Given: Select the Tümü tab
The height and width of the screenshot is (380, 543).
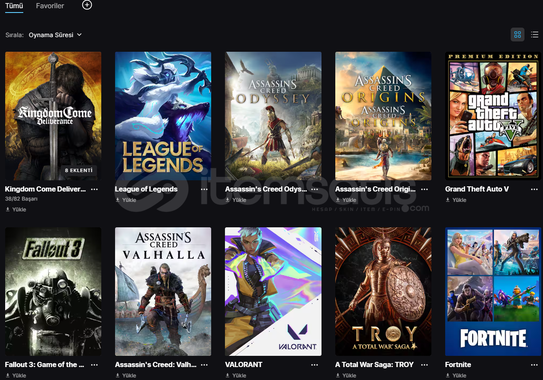Looking at the screenshot, I should tap(14, 6).
